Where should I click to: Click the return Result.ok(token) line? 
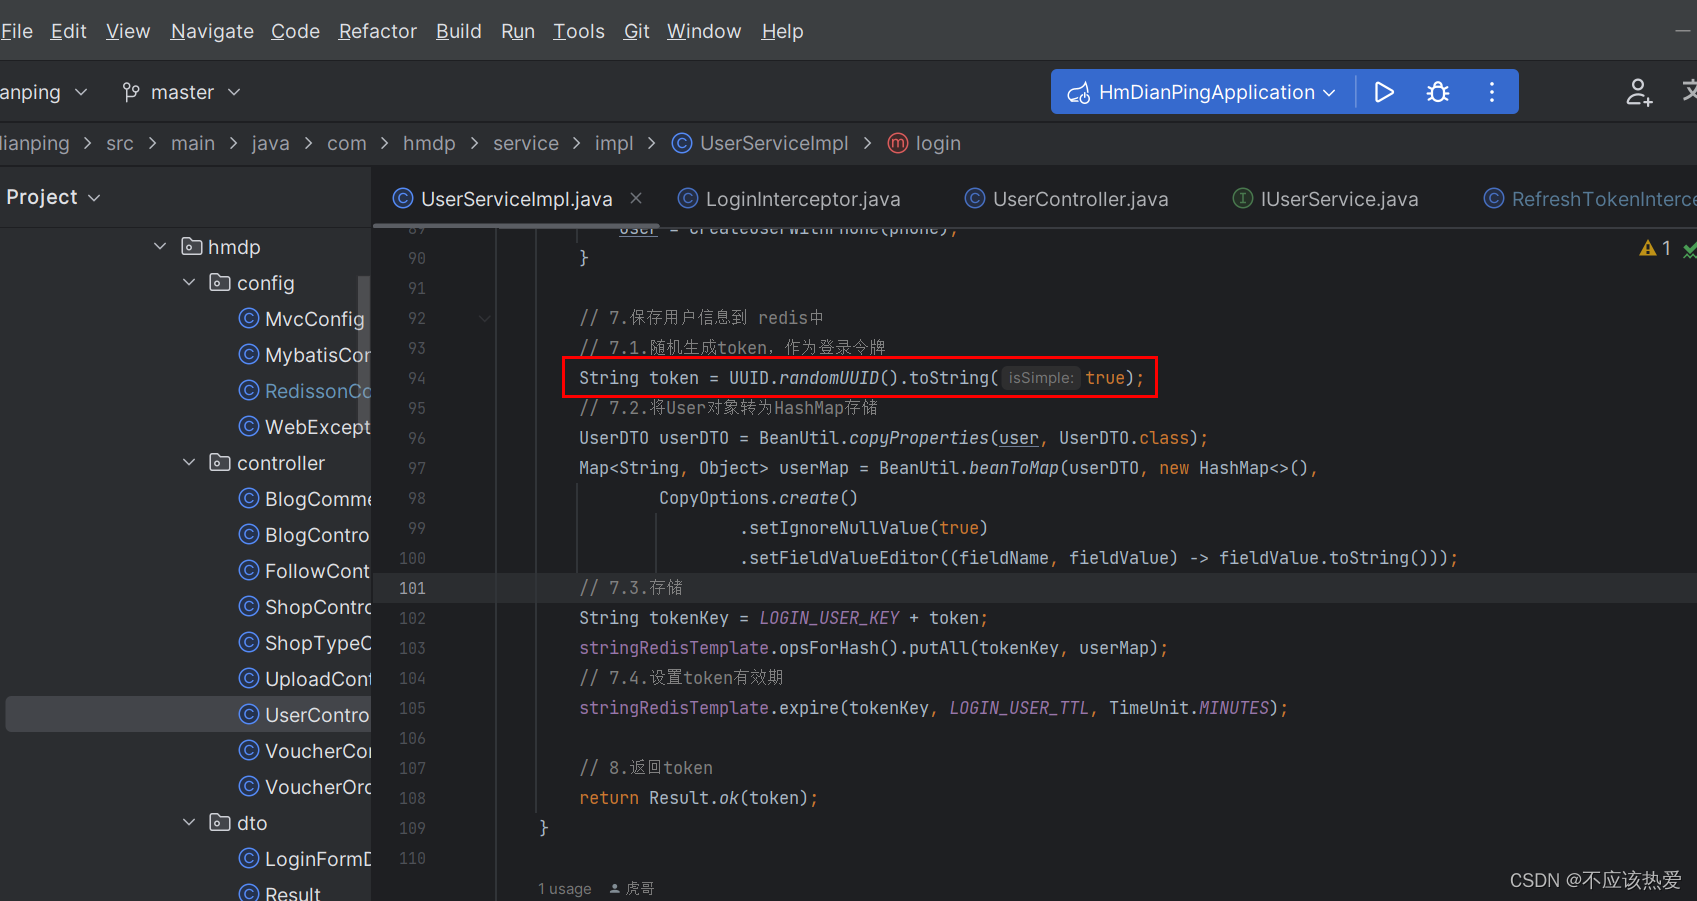click(698, 798)
